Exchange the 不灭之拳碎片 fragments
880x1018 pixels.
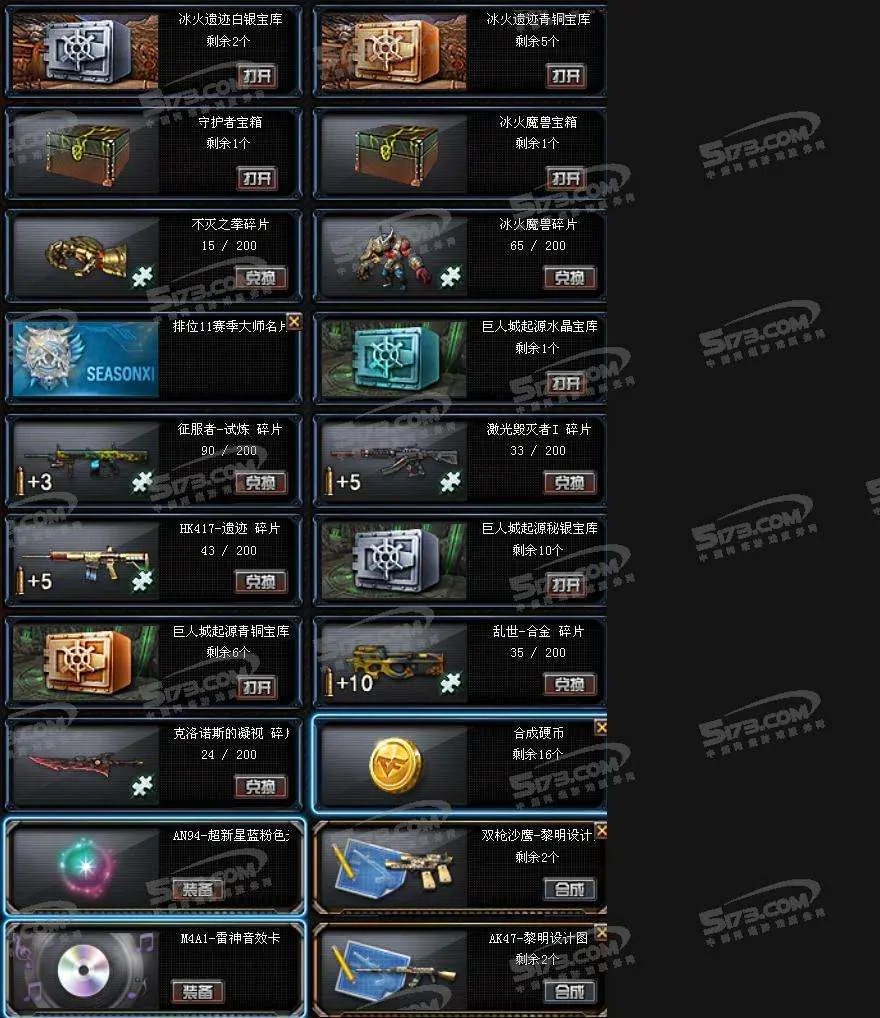click(260, 278)
